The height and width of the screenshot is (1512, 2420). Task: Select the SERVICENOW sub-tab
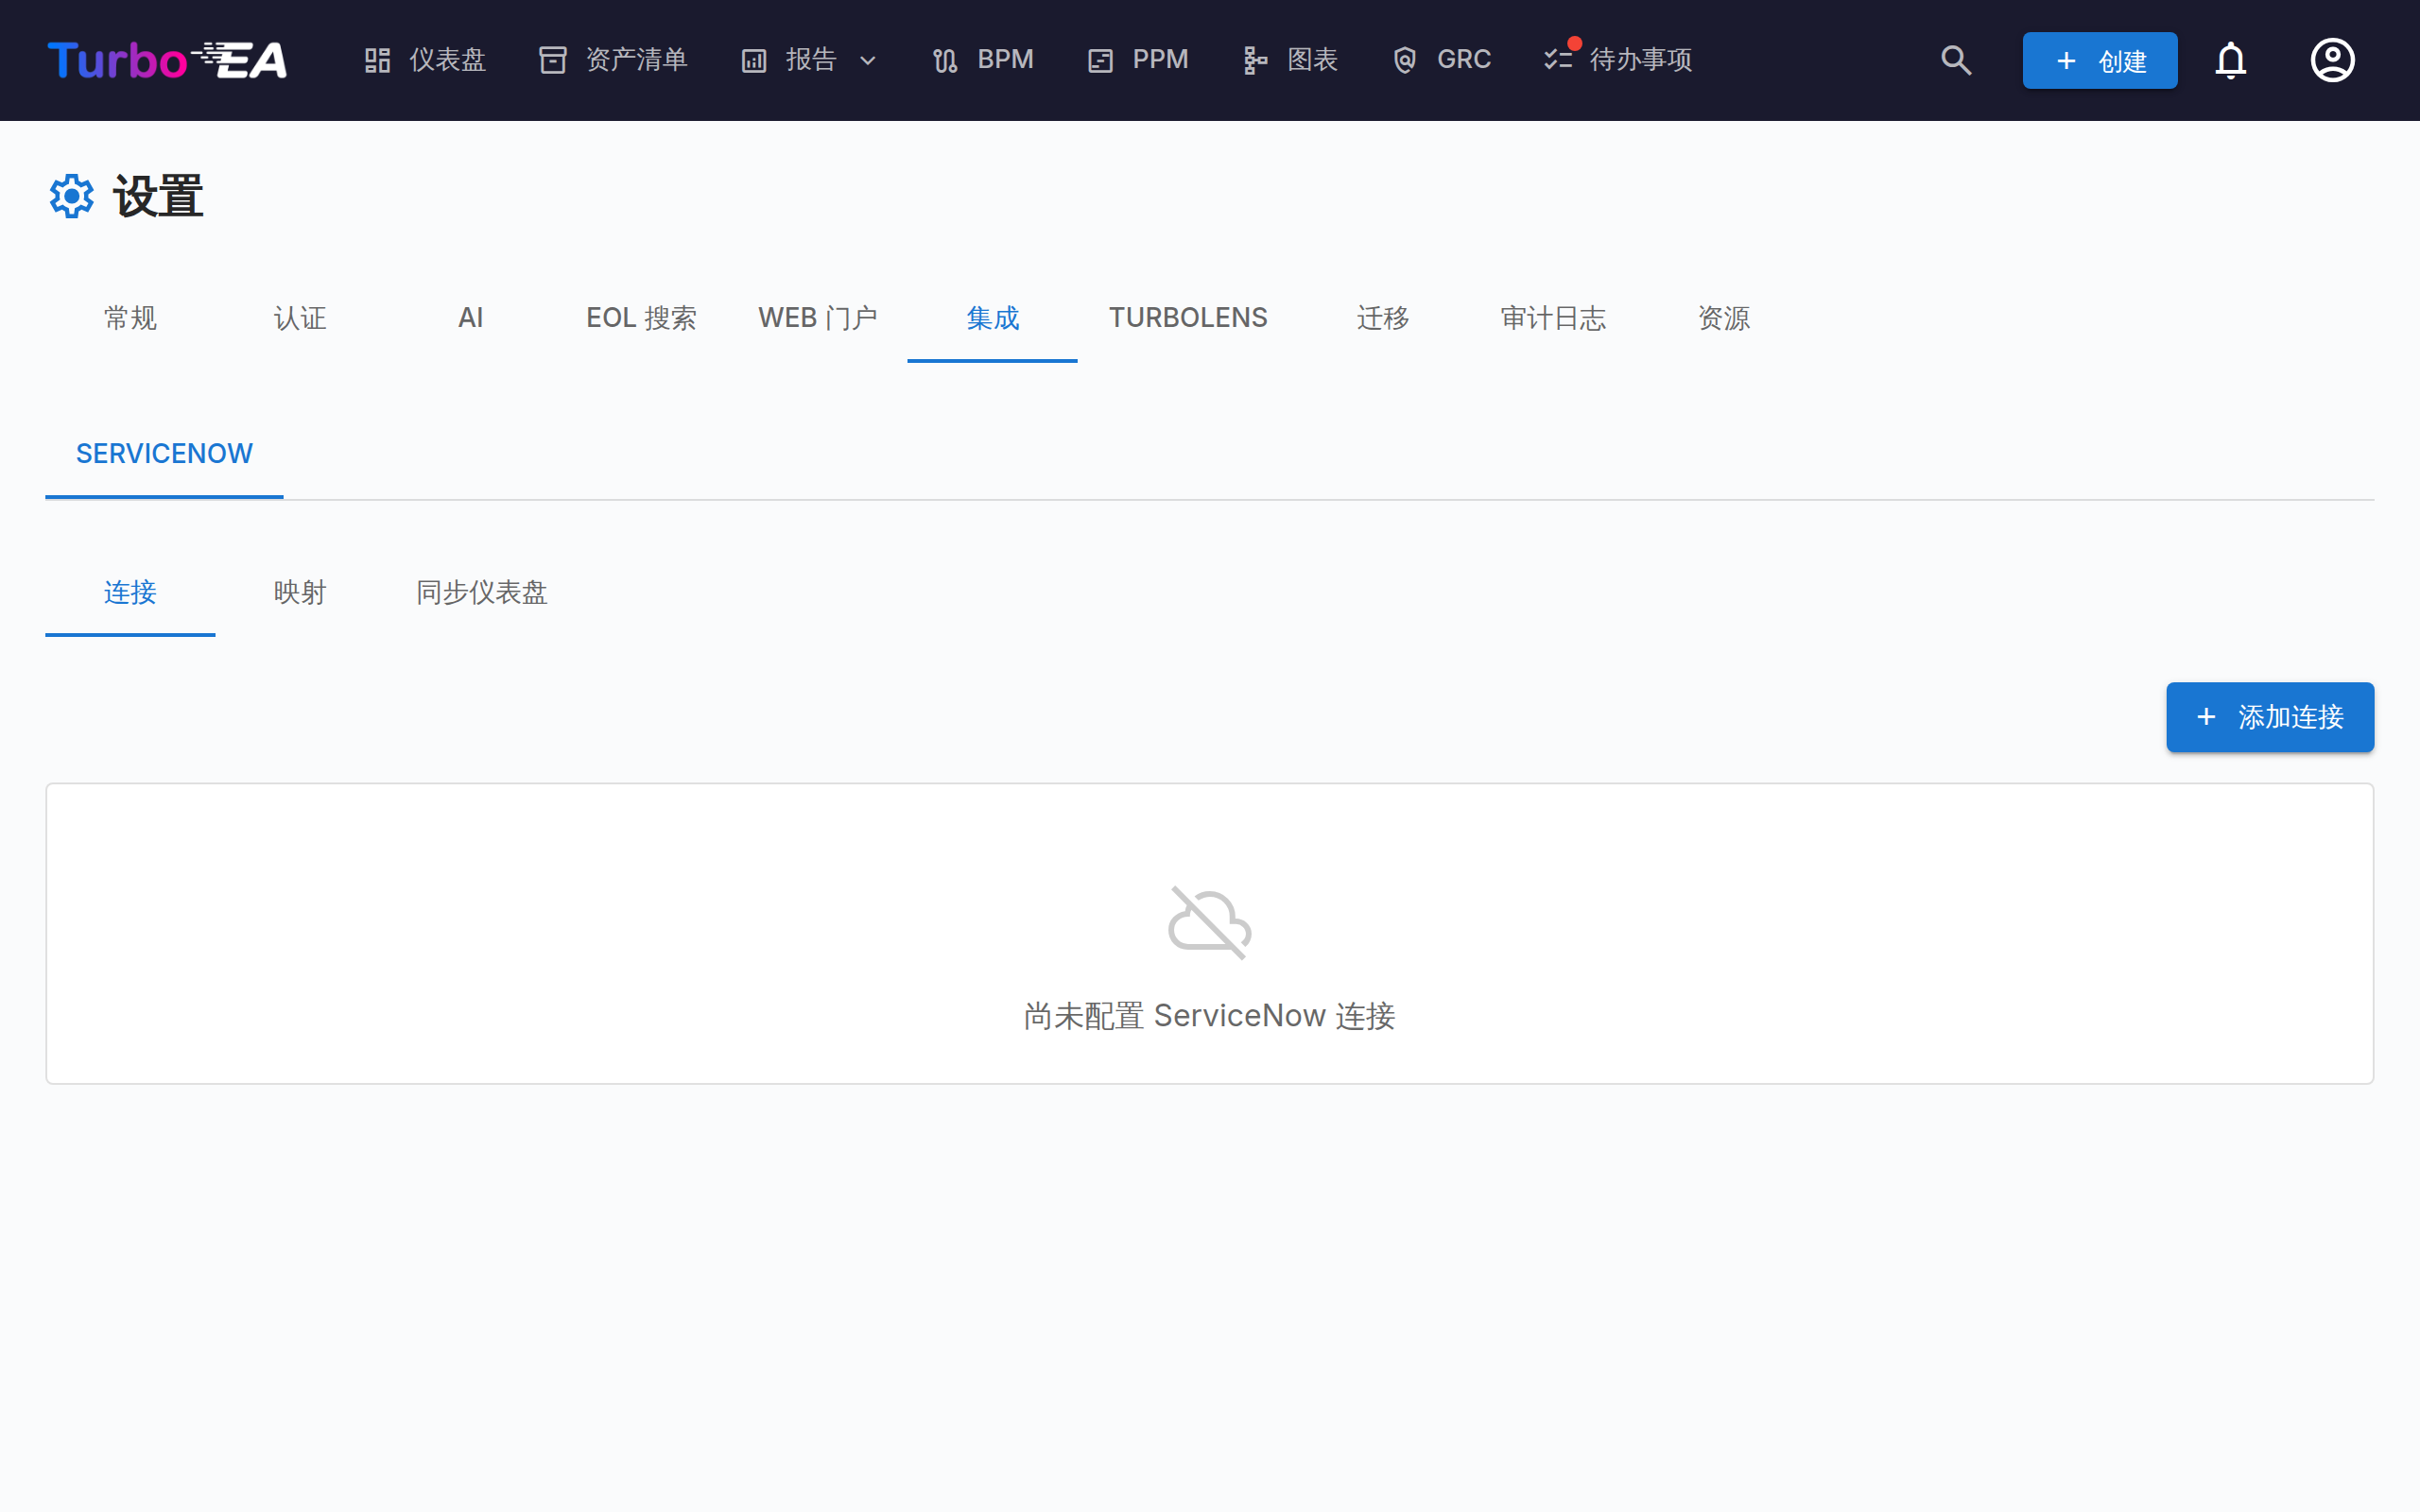(164, 454)
